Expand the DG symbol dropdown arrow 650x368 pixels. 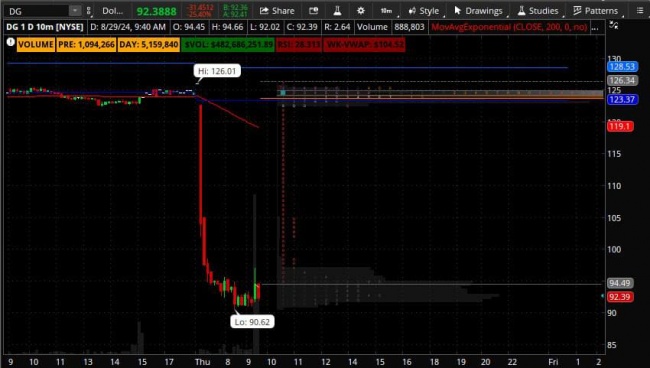(x=75, y=11)
